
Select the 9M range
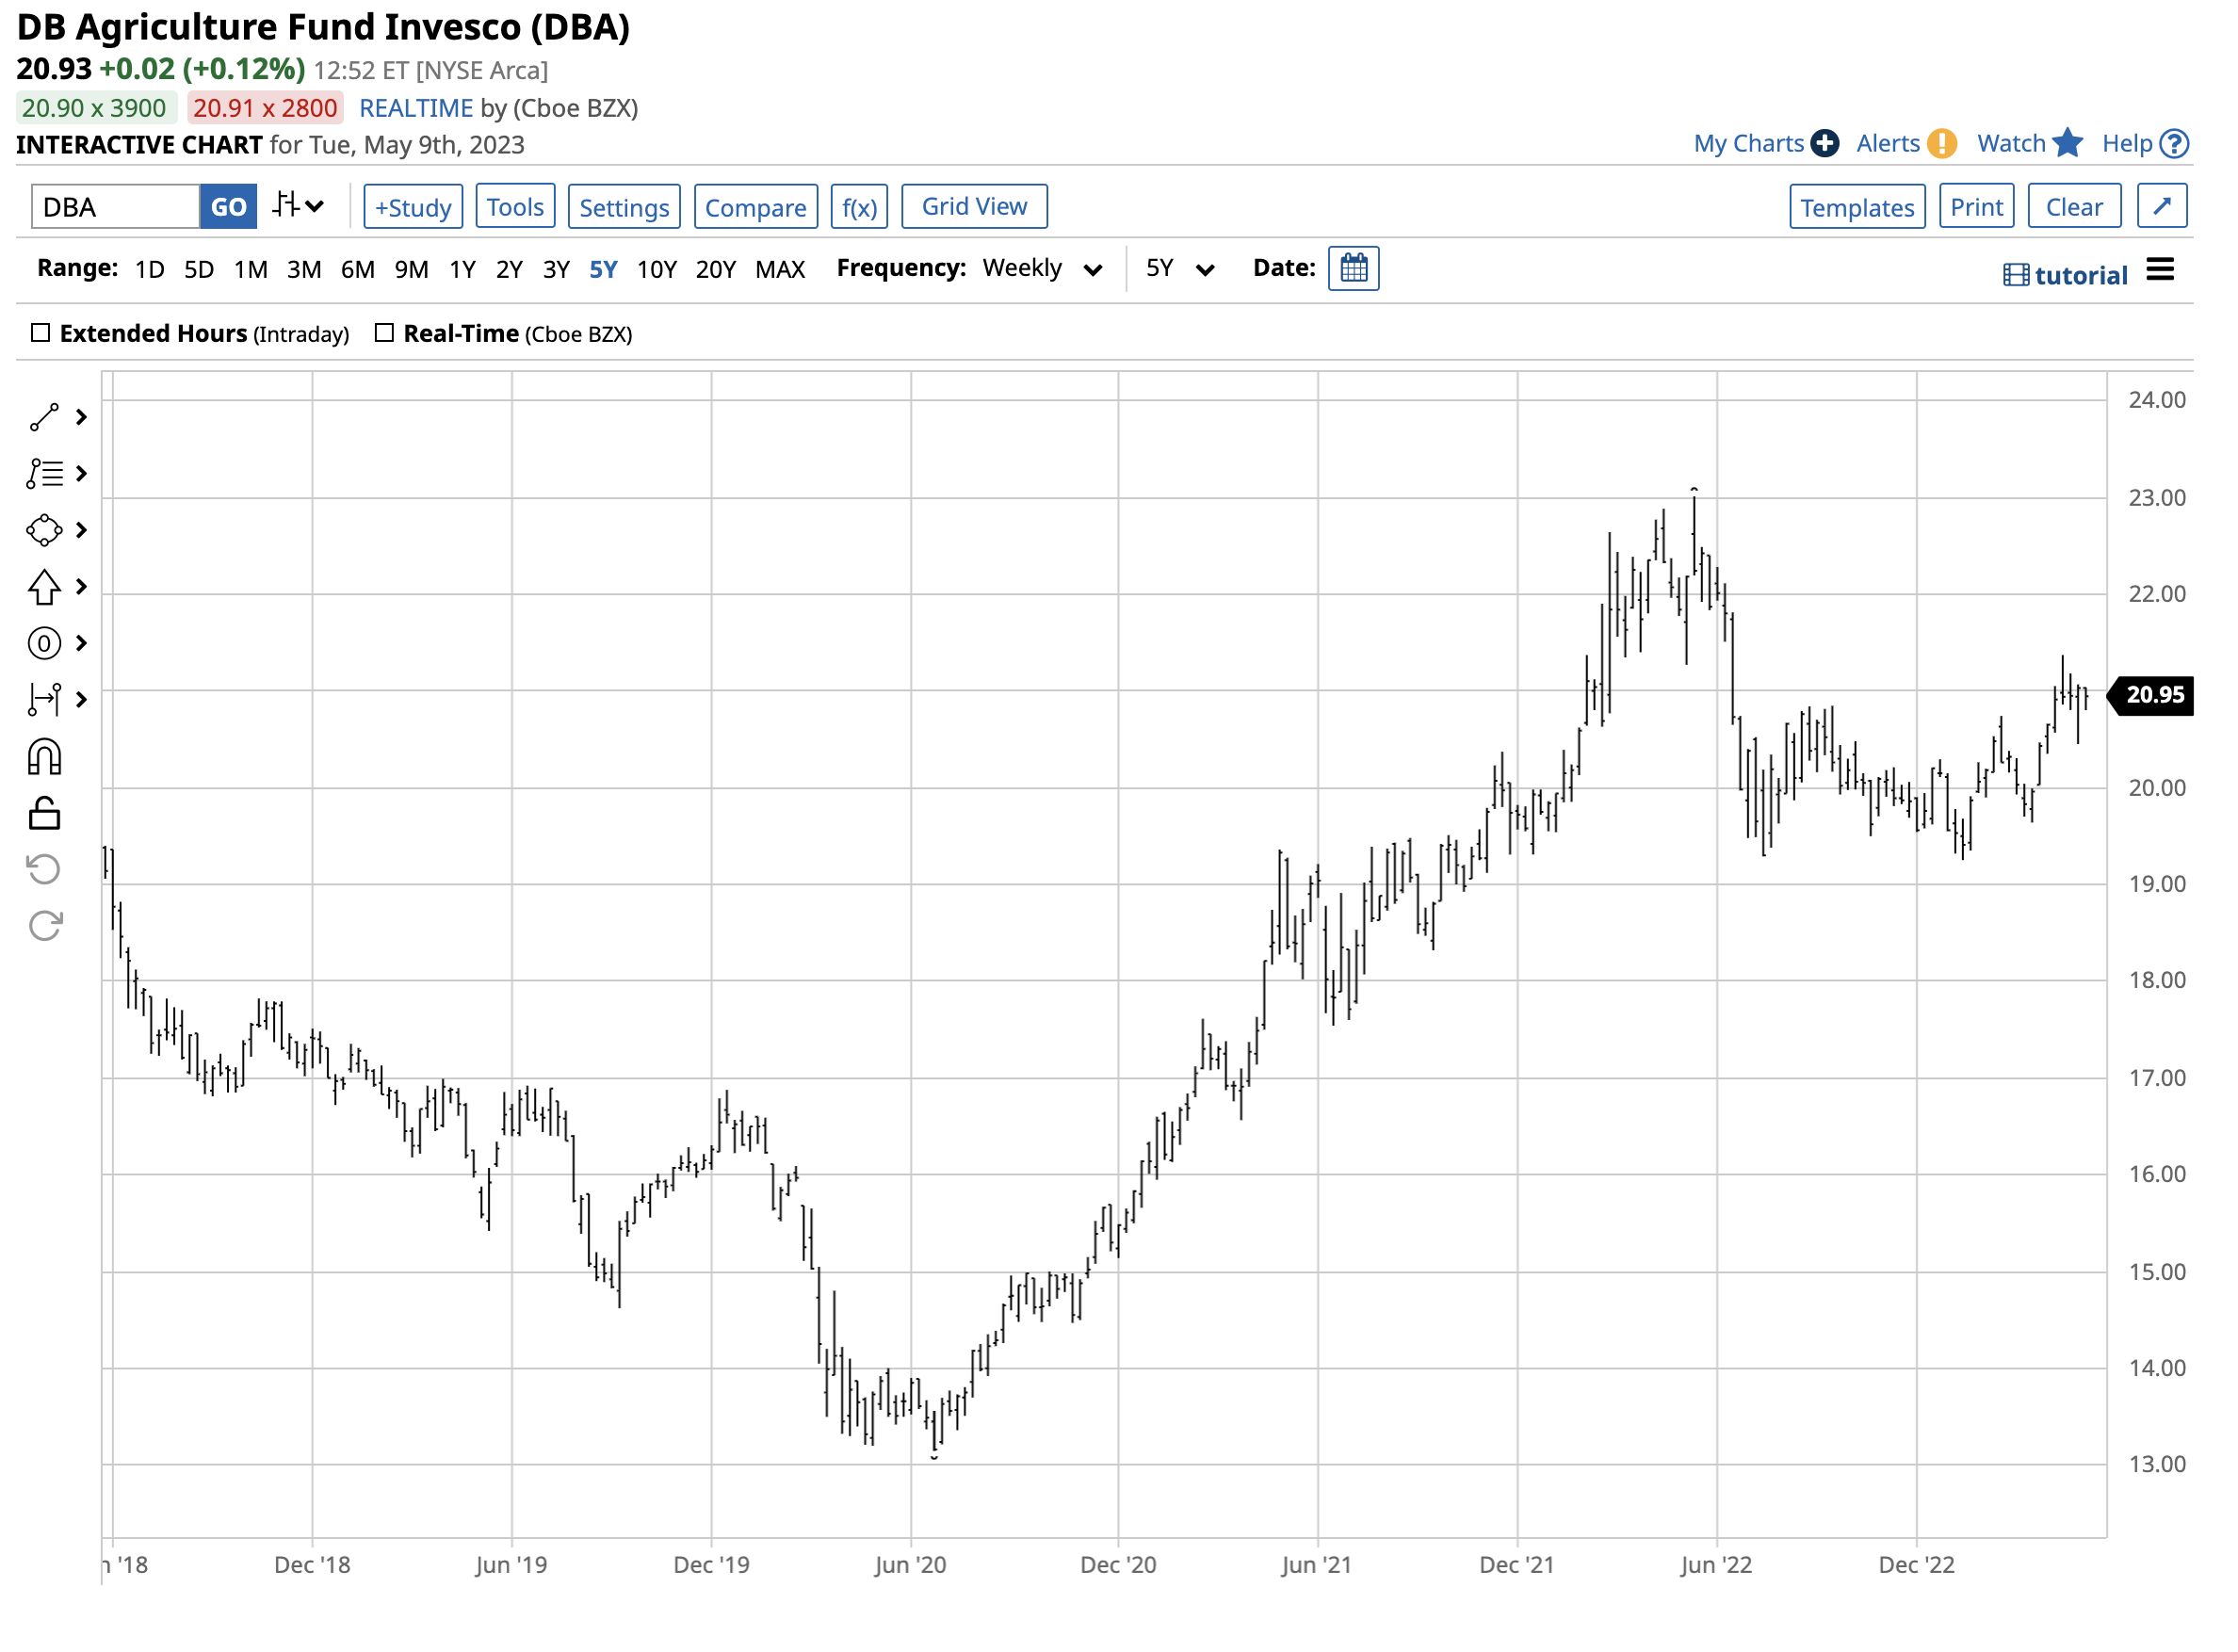(412, 270)
